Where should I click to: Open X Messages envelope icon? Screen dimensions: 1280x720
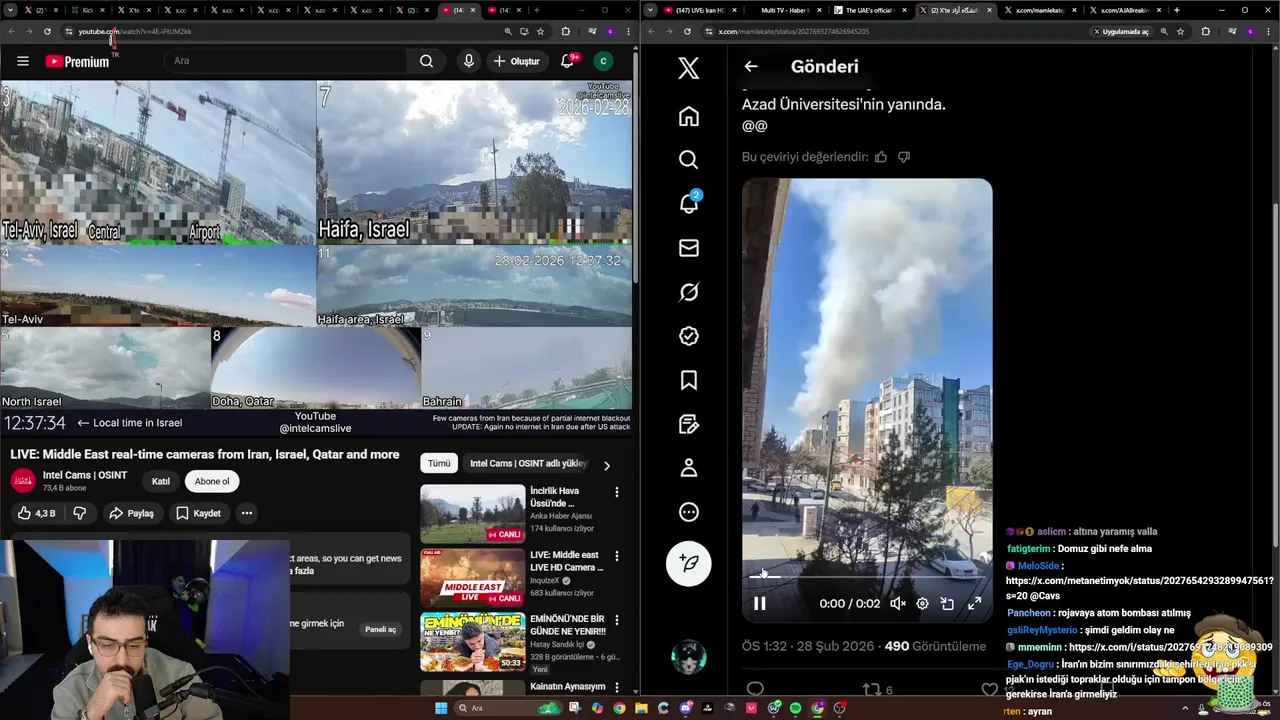point(688,248)
